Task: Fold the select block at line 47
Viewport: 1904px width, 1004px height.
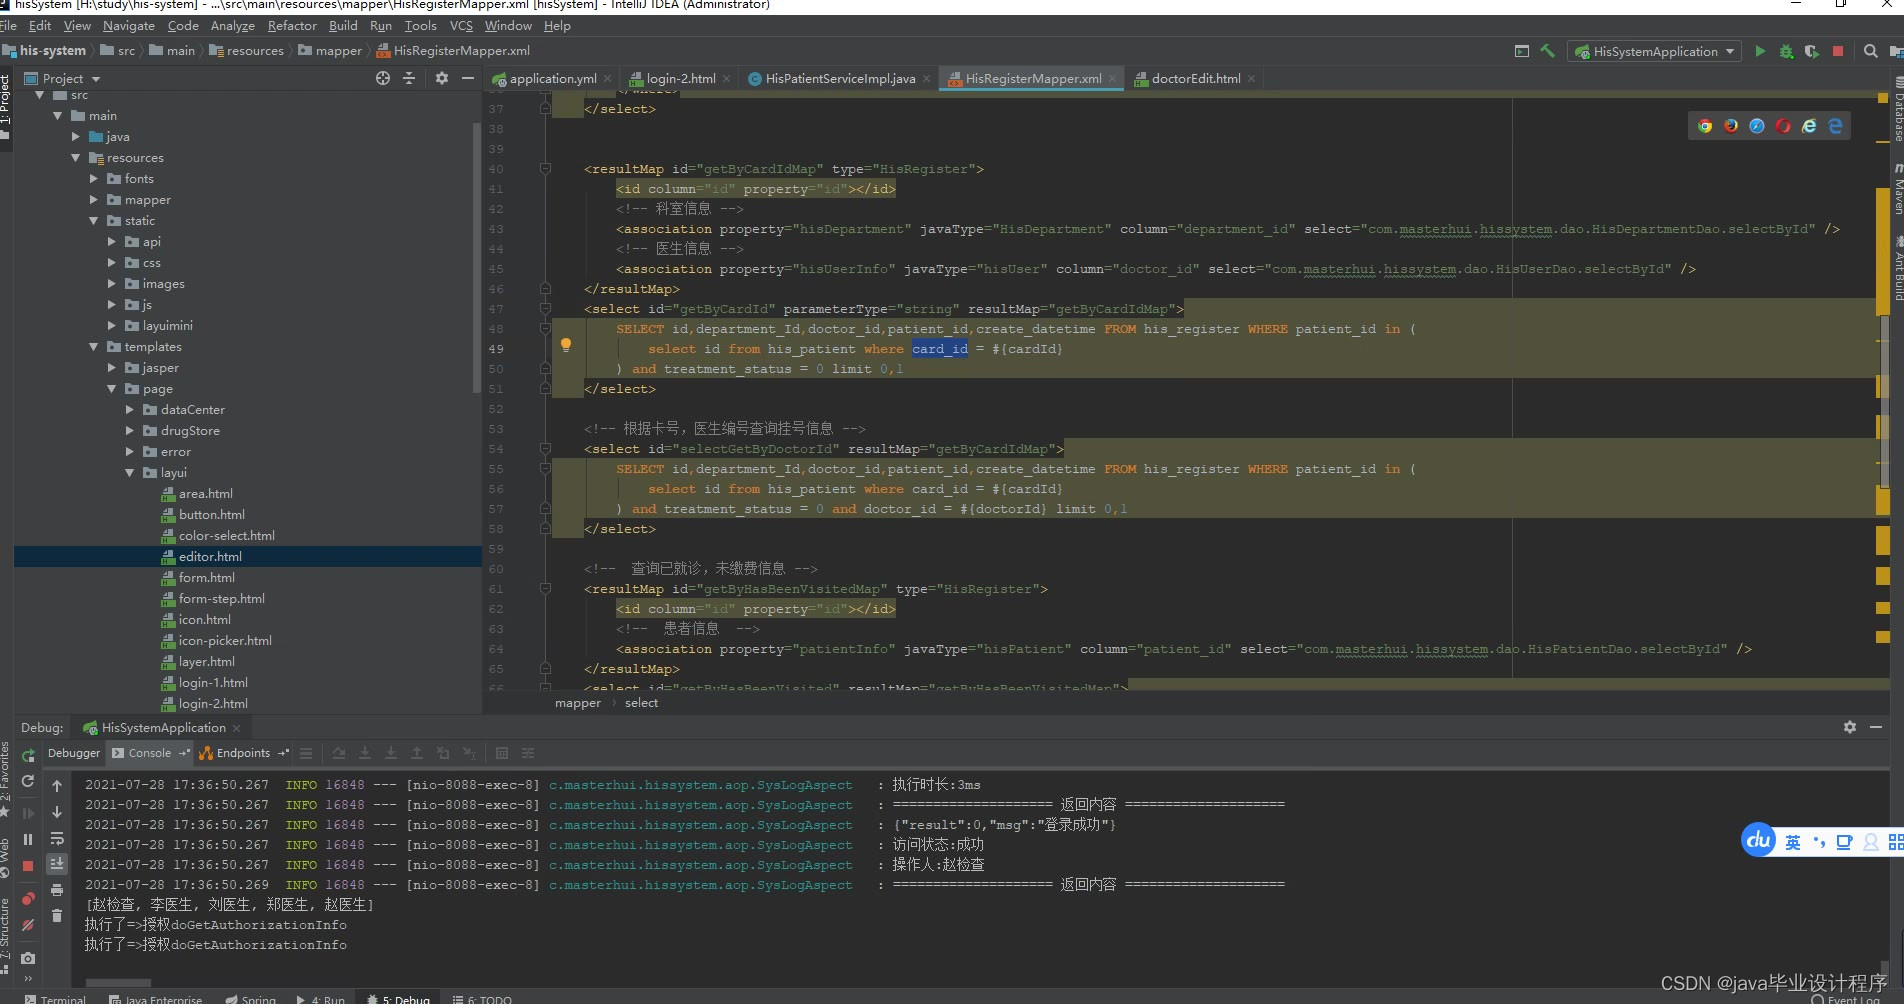Action: (545, 309)
